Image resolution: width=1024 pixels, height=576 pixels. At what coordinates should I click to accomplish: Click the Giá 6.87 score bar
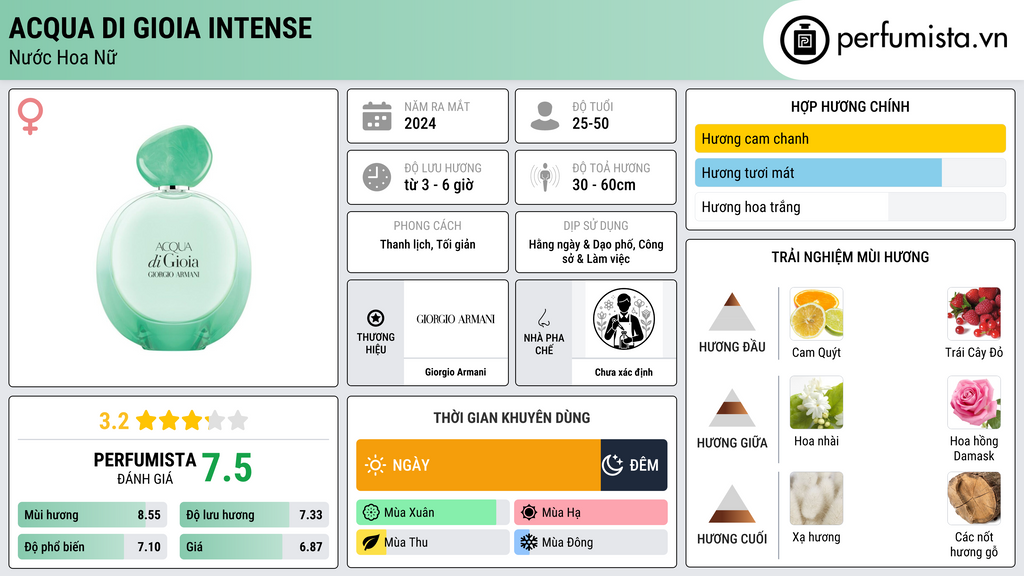point(254,547)
